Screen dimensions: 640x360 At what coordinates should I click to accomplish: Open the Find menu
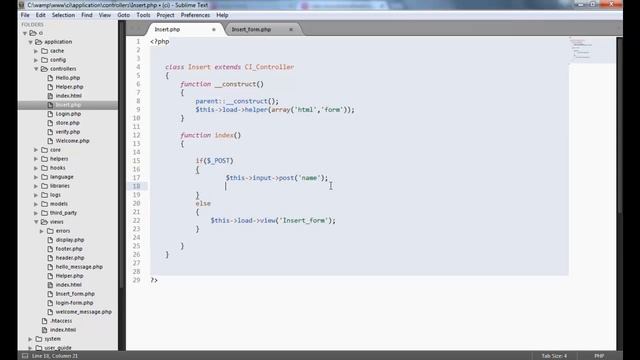point(87,15)
